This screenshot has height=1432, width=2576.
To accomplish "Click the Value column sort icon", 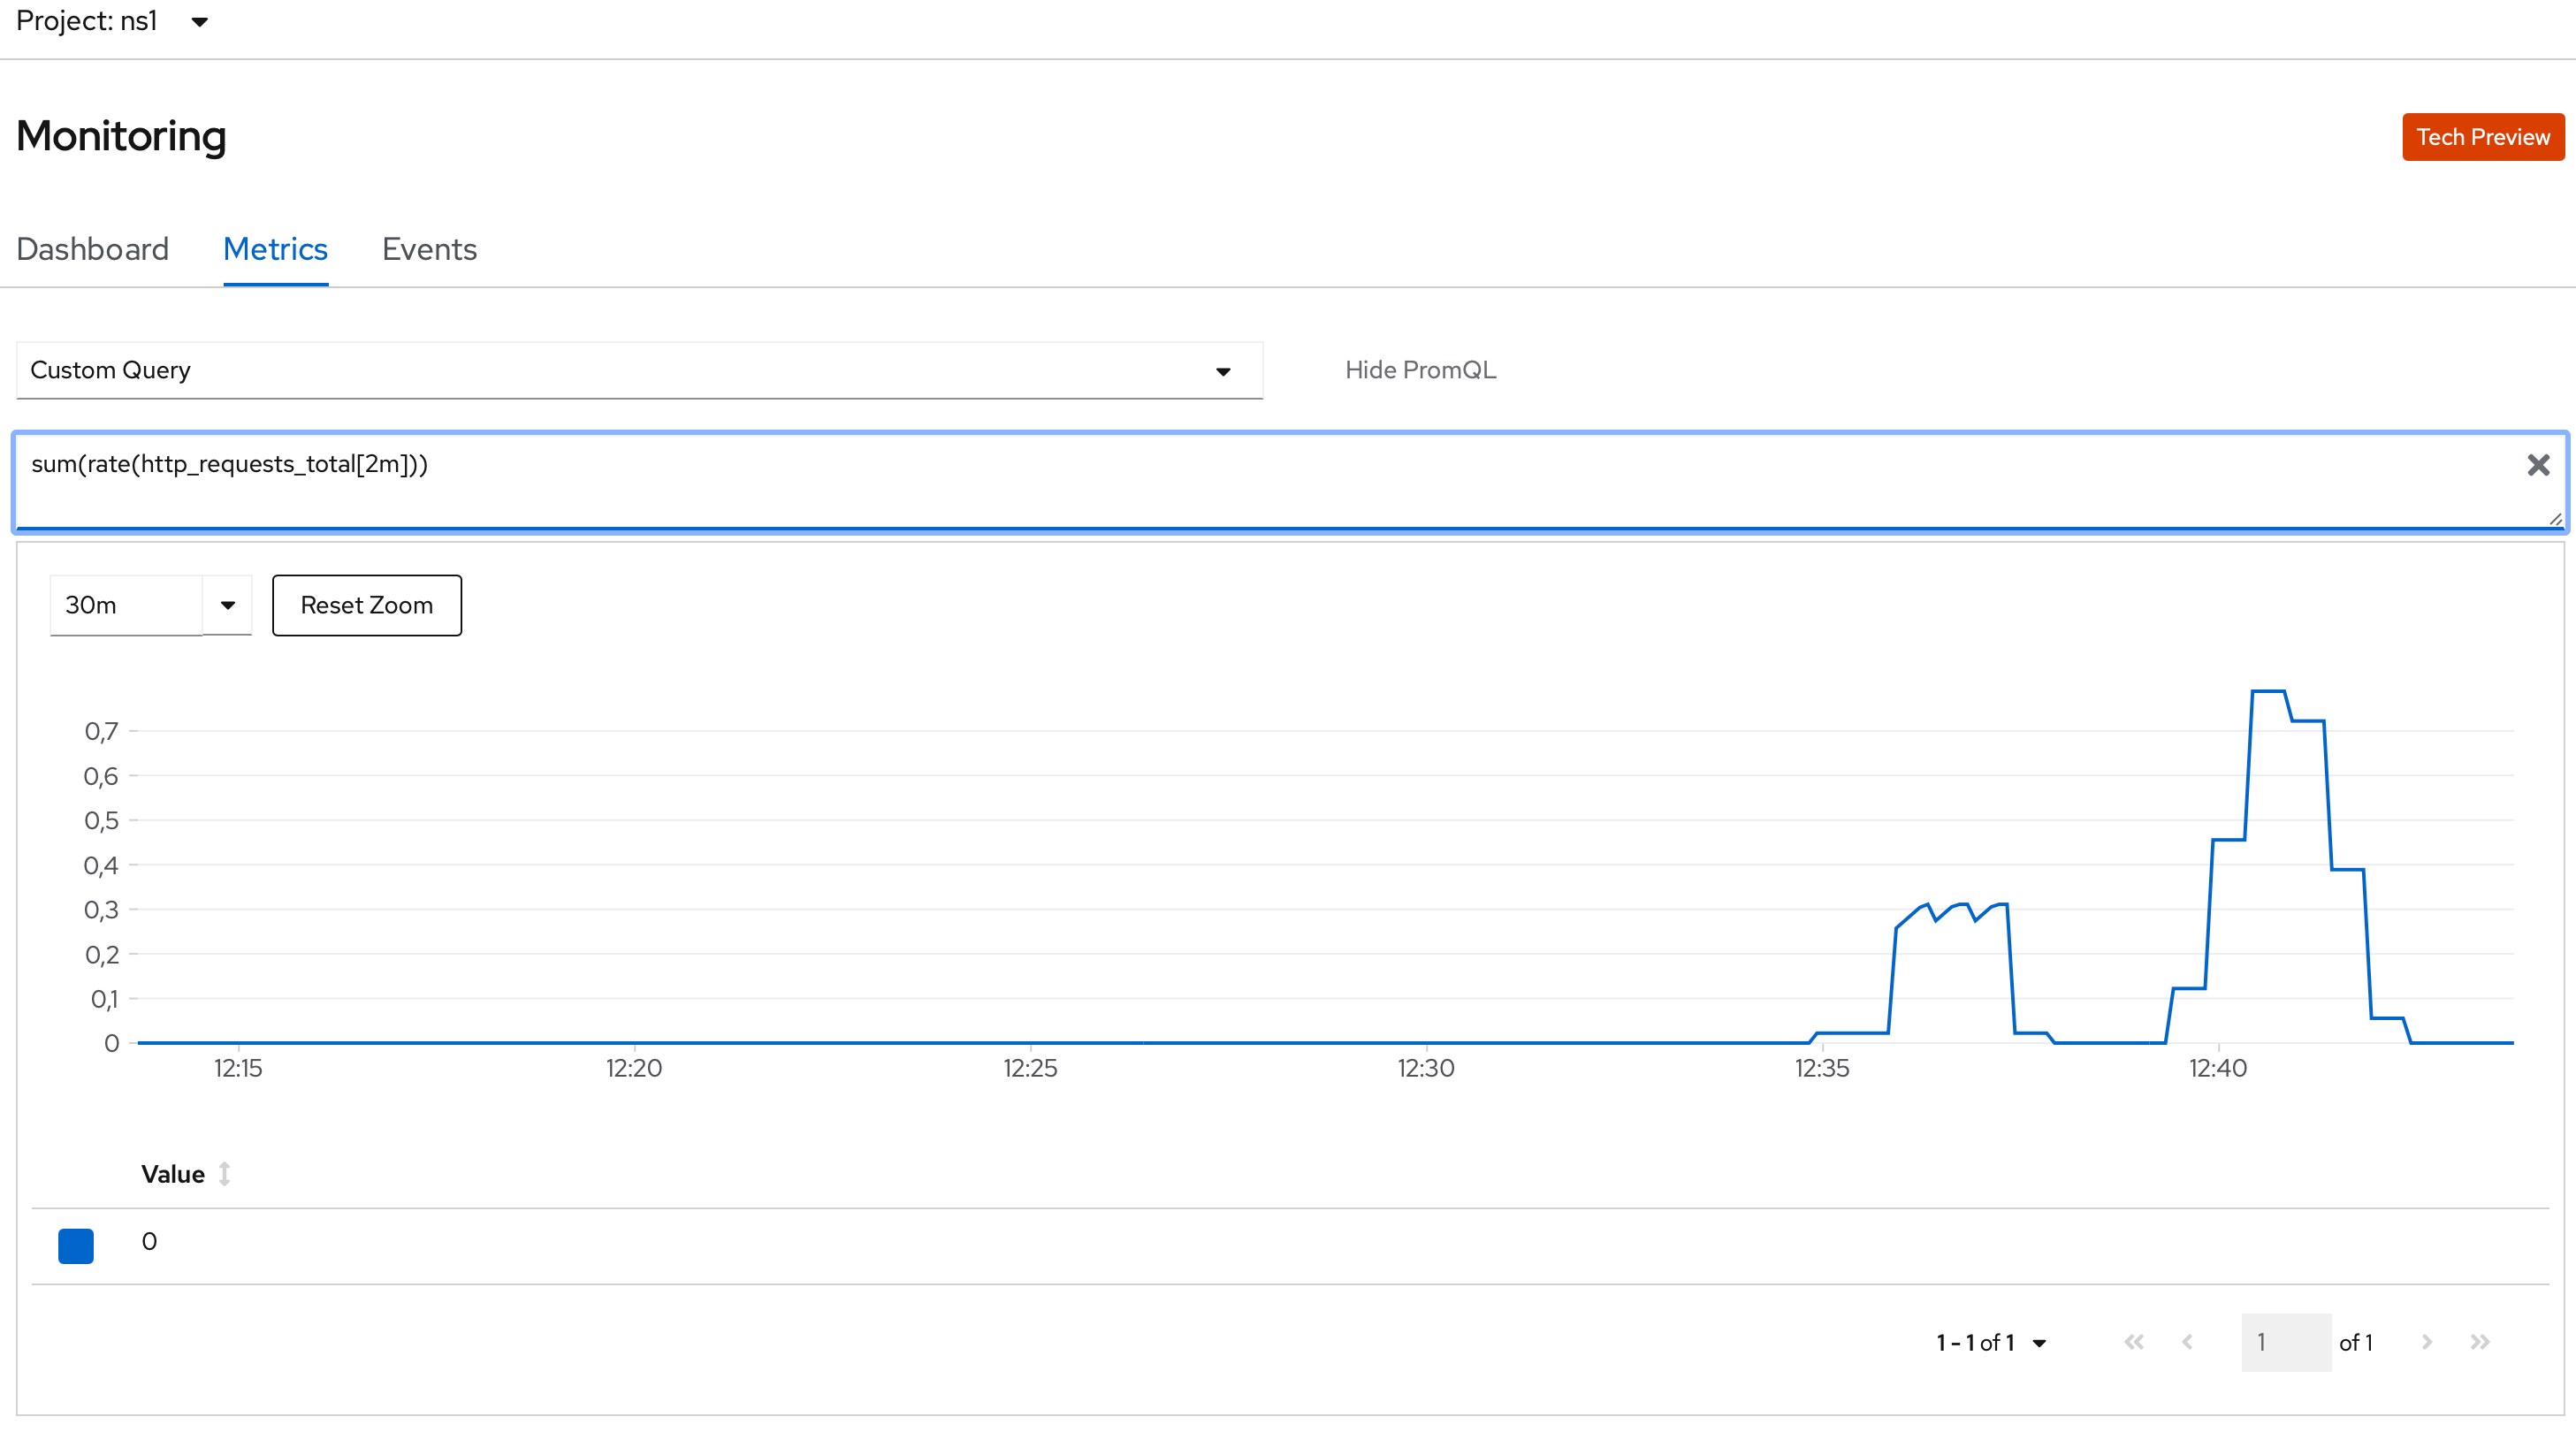I will coord(225,1174).
